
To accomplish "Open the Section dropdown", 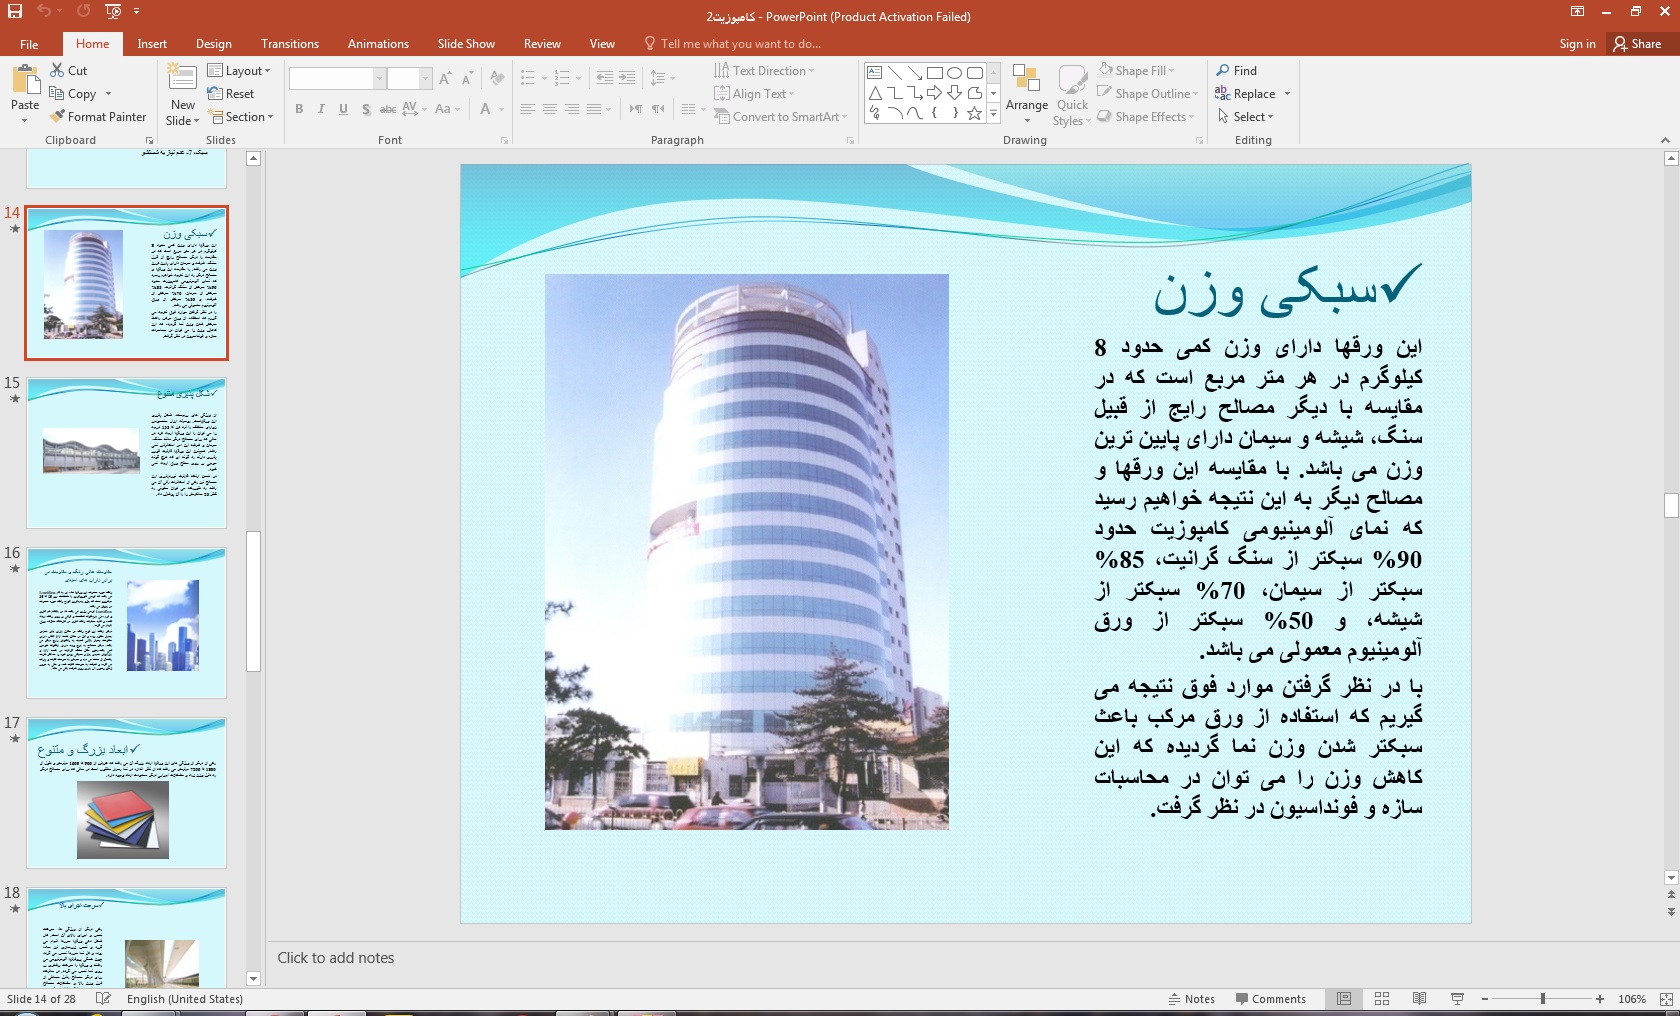I will pyautogui.click(x=240, y=117).
